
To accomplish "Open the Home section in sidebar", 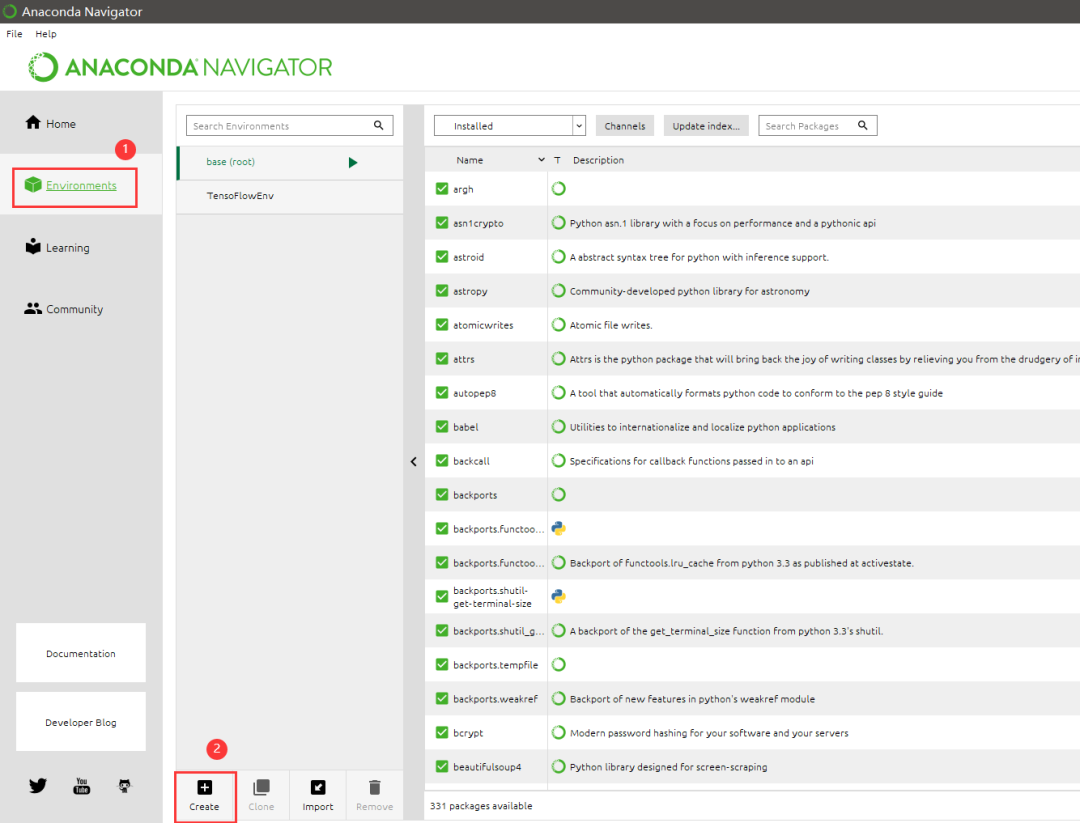I will [x=51, y=123].
